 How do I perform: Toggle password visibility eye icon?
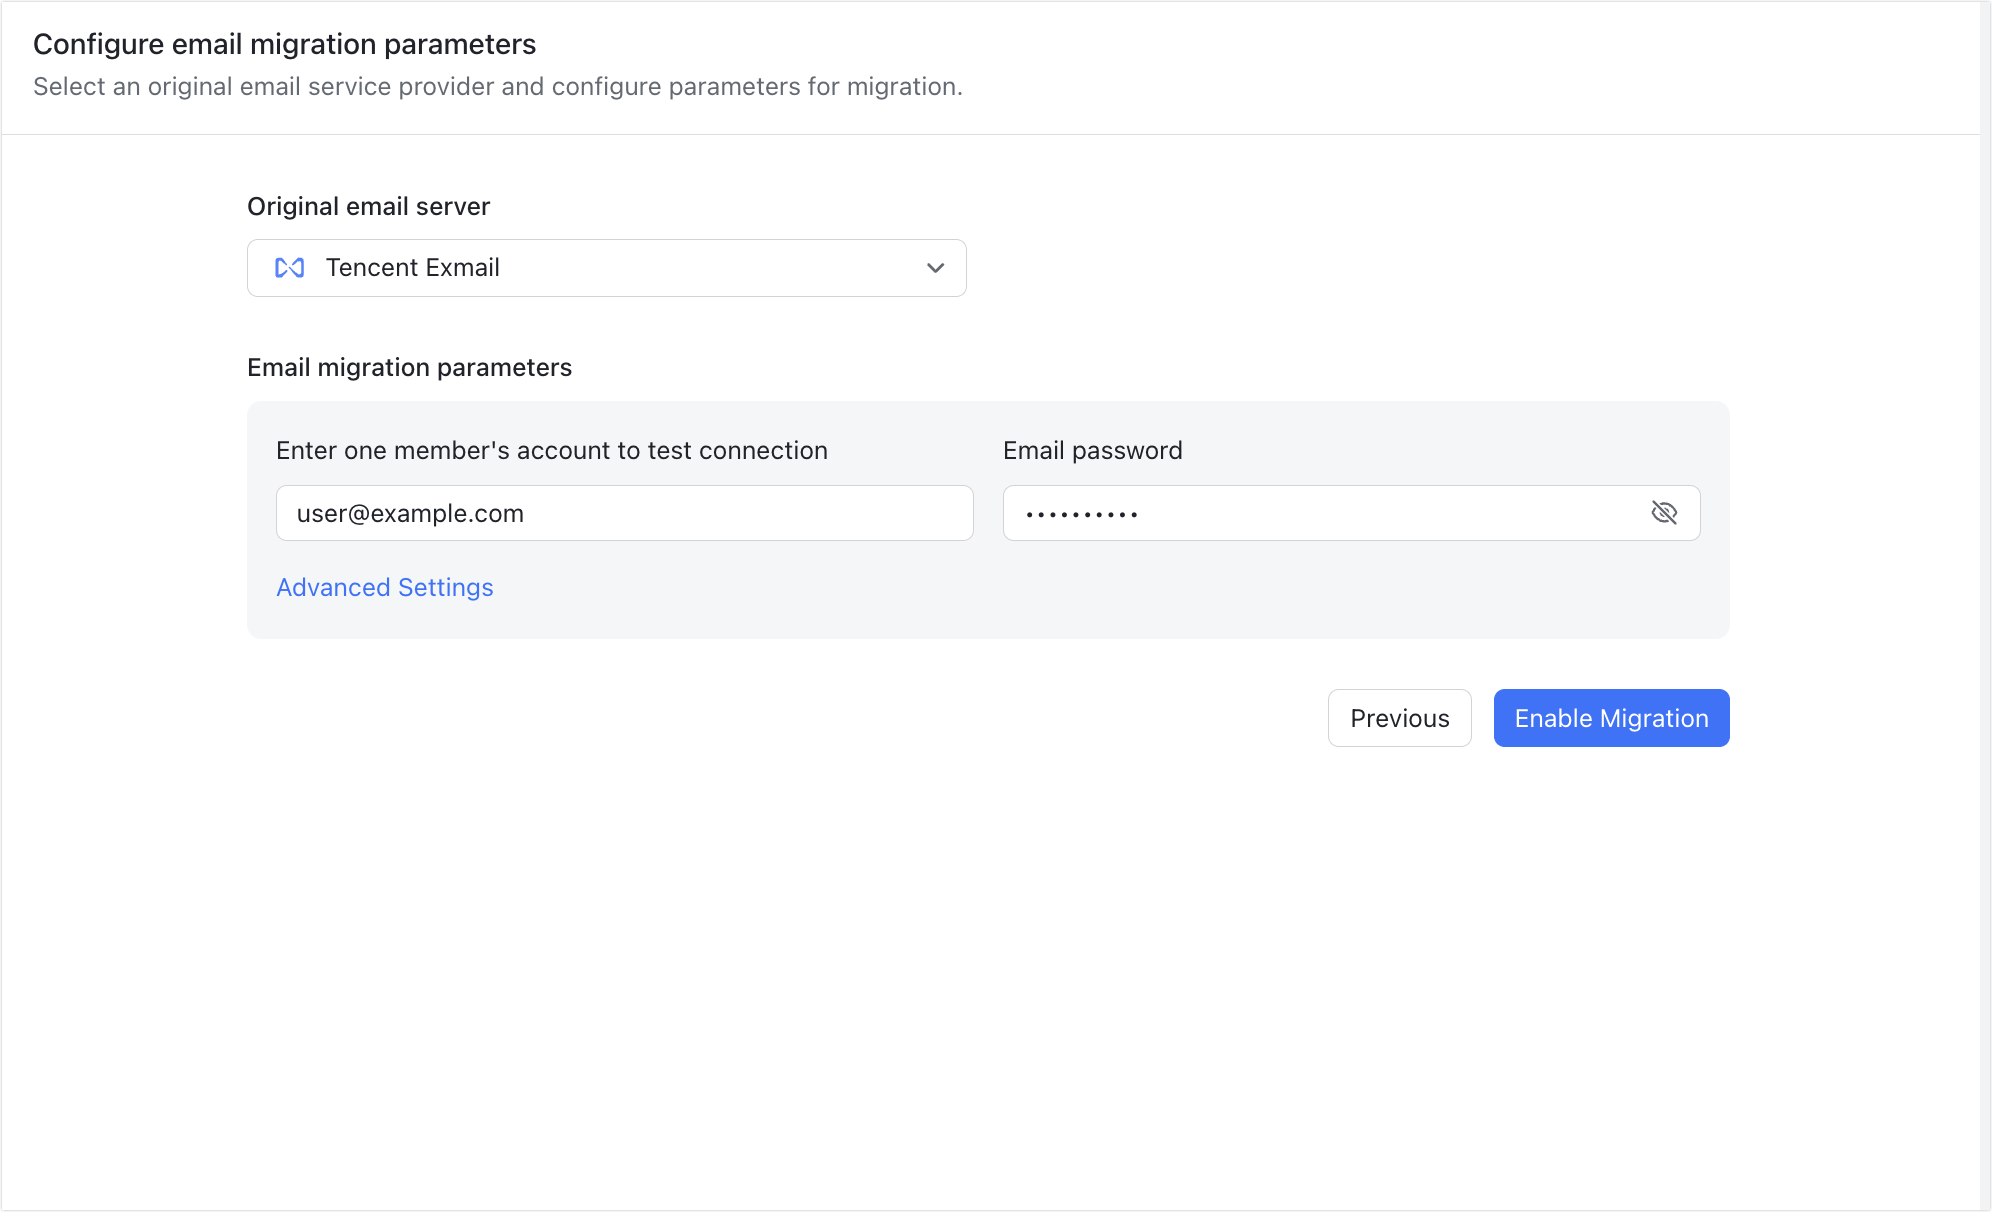[1663, 513]
